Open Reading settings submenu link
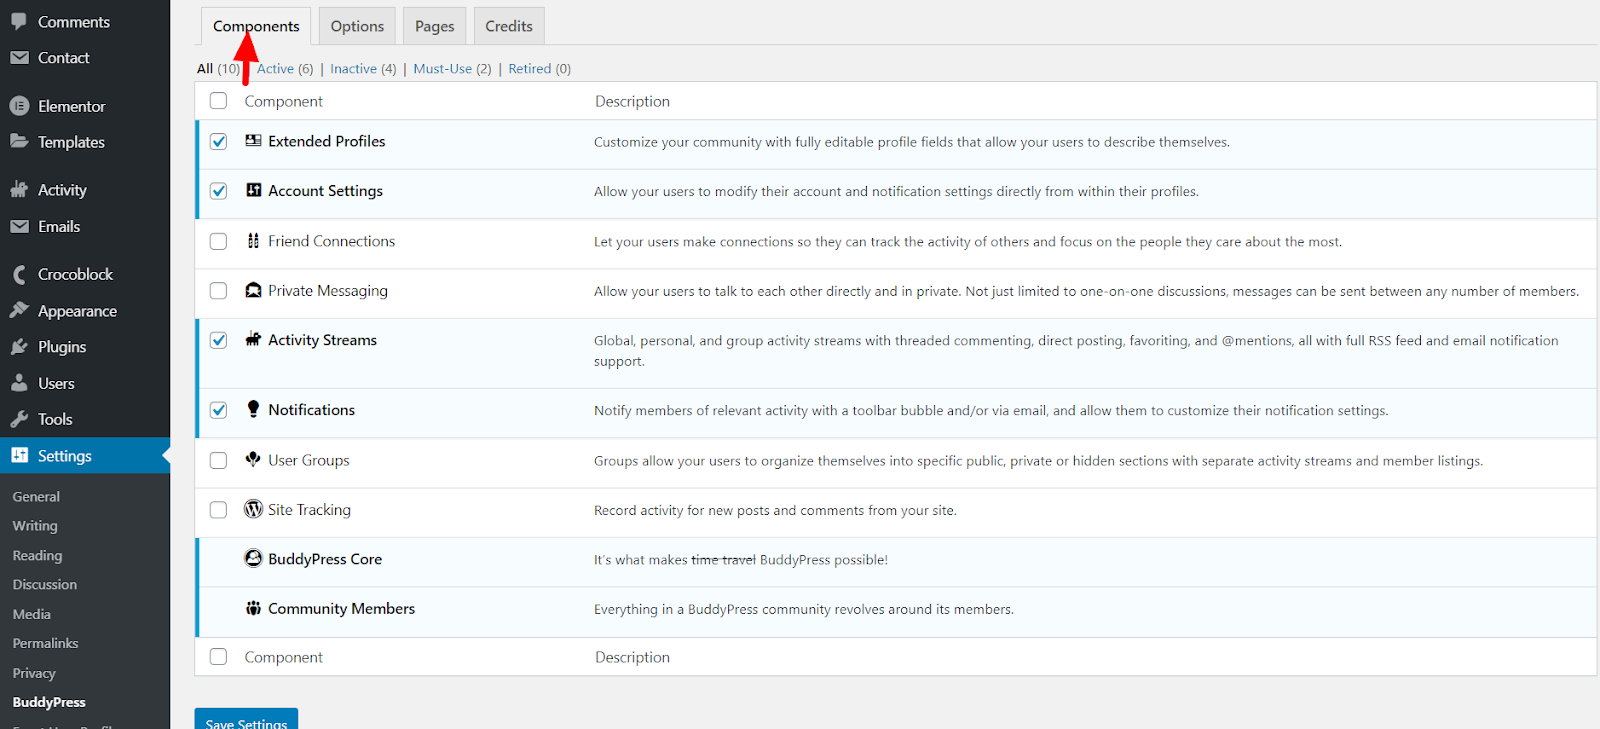 pyautogui.click(x=37, y=556)
